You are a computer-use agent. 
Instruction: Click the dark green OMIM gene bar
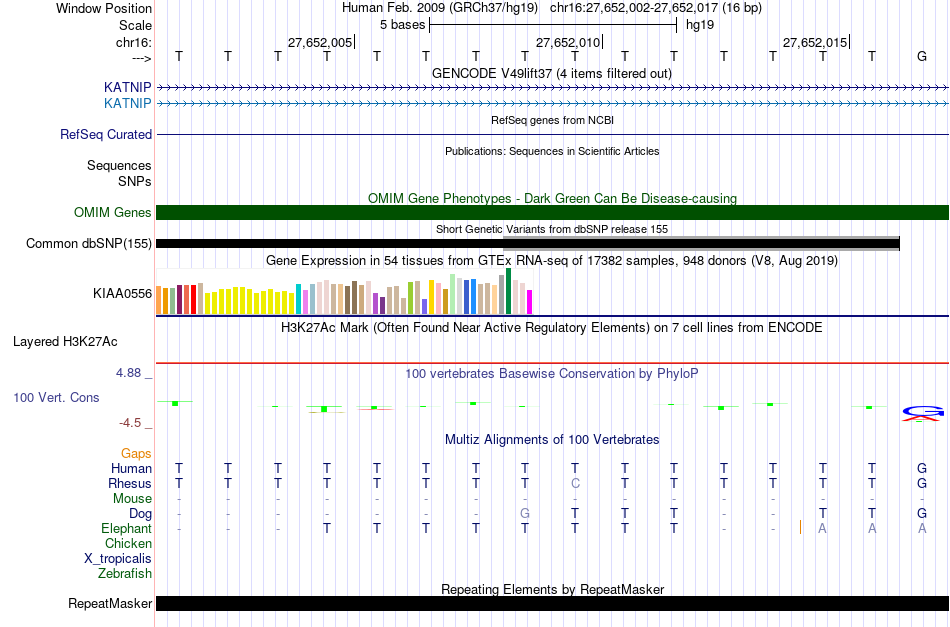tap(552, 213)
